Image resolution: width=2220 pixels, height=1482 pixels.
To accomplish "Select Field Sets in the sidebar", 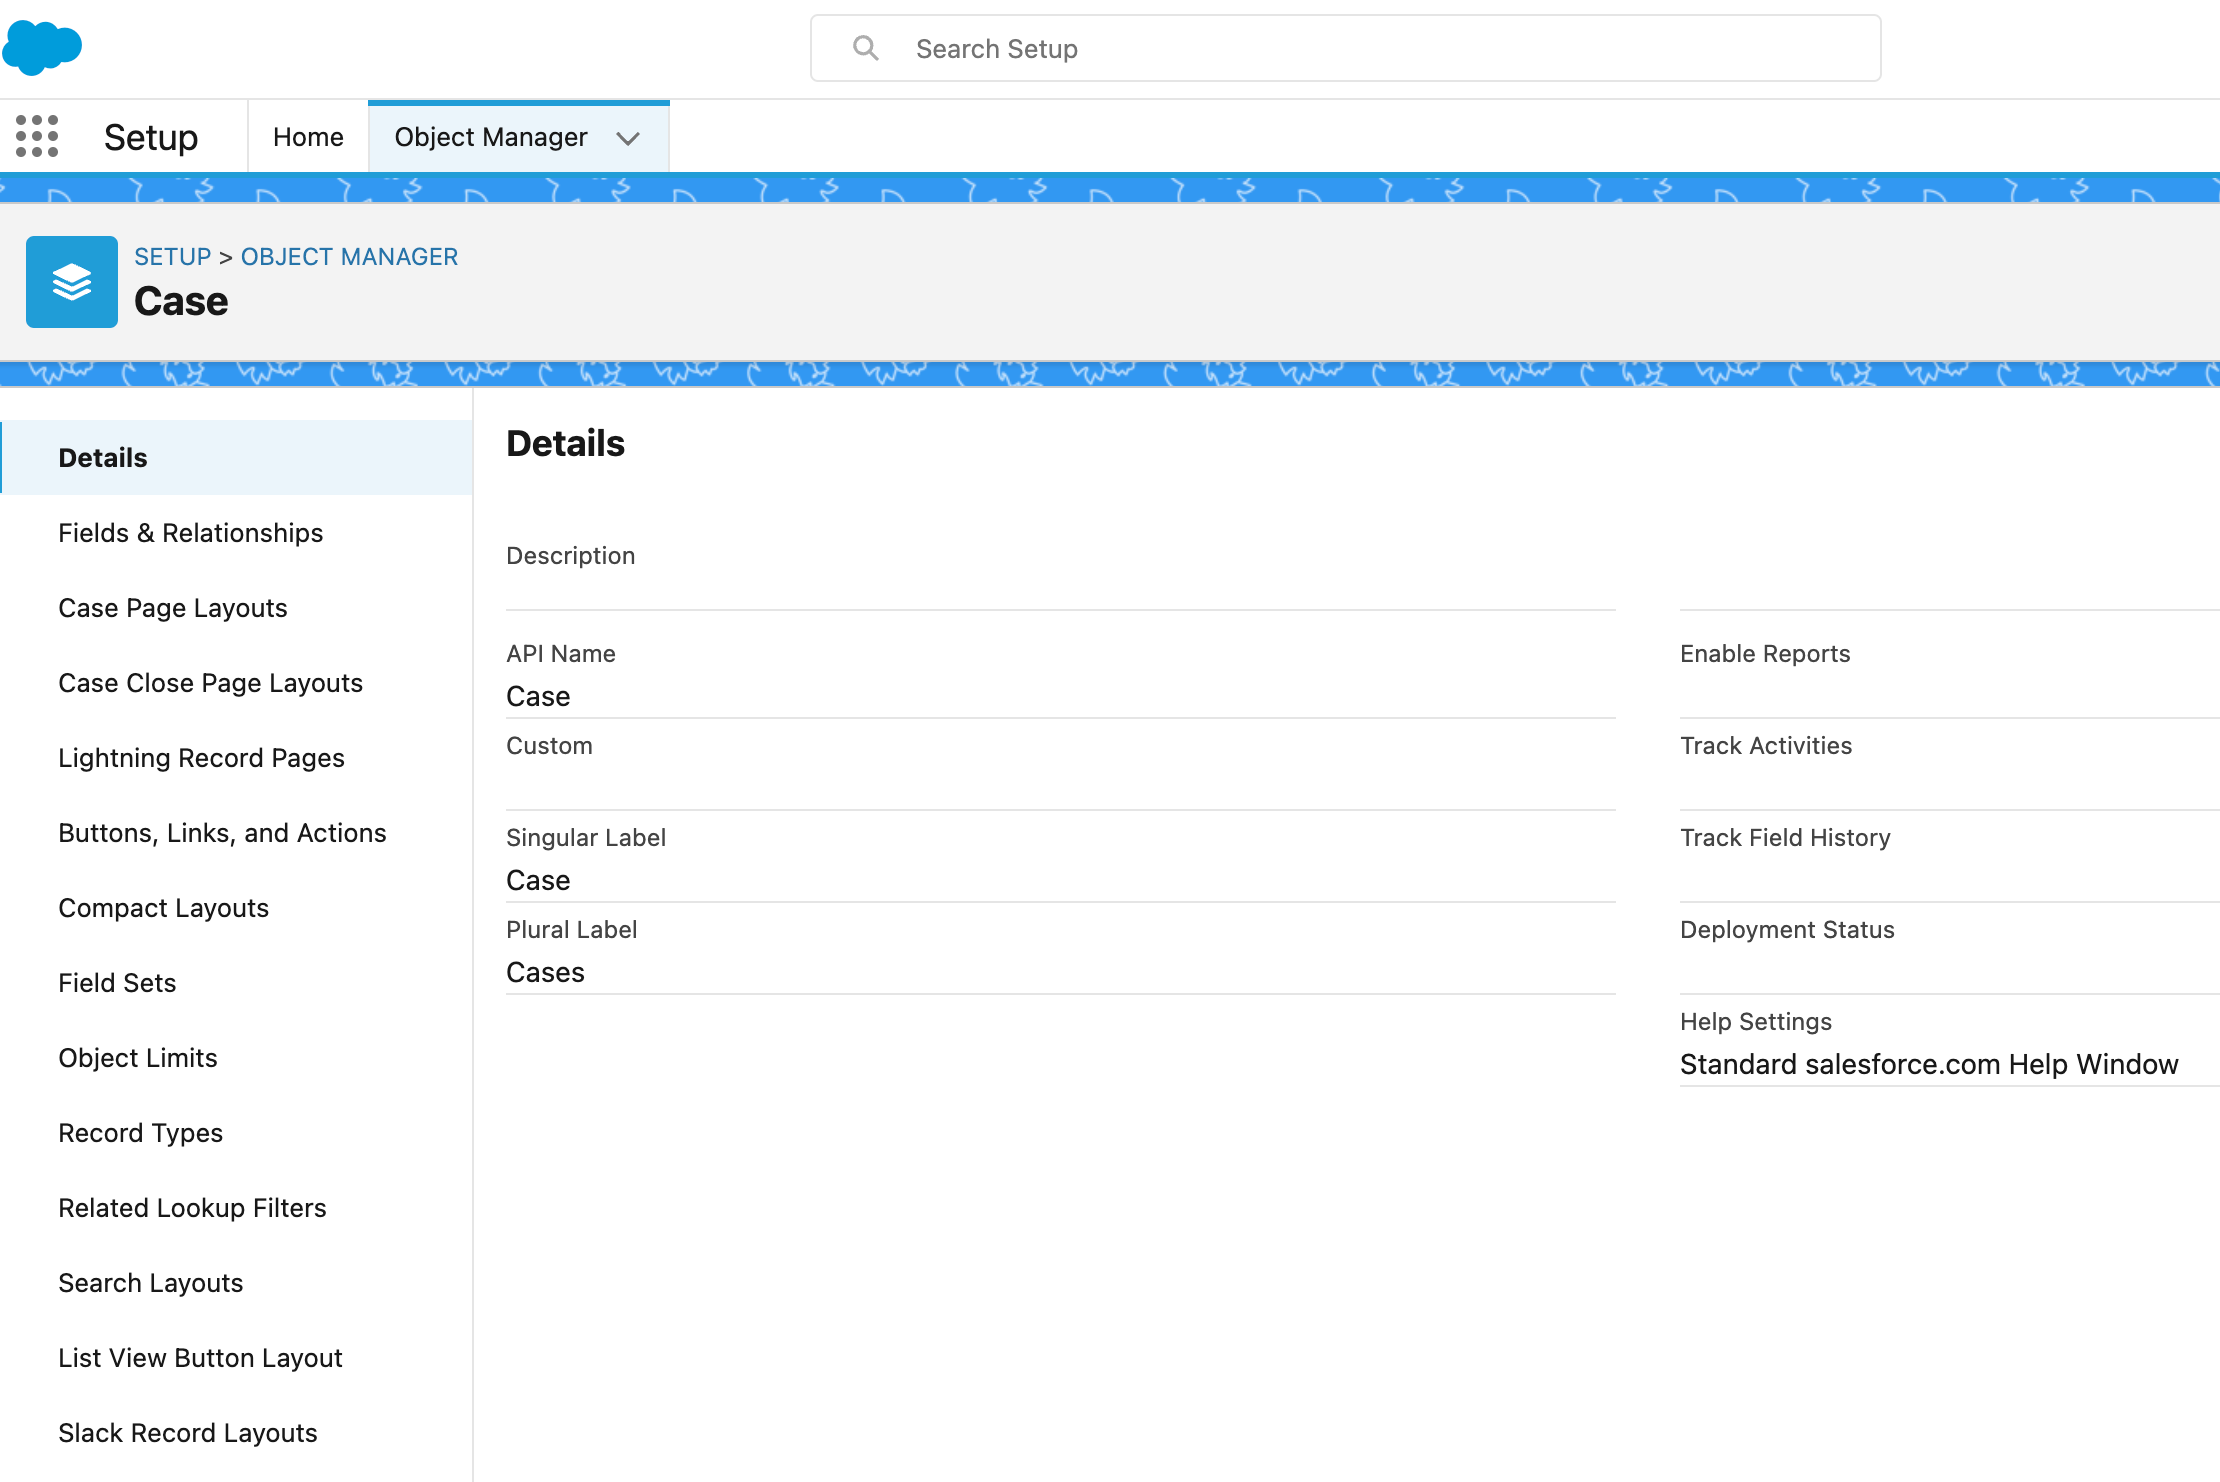I will tap(117, 982).
